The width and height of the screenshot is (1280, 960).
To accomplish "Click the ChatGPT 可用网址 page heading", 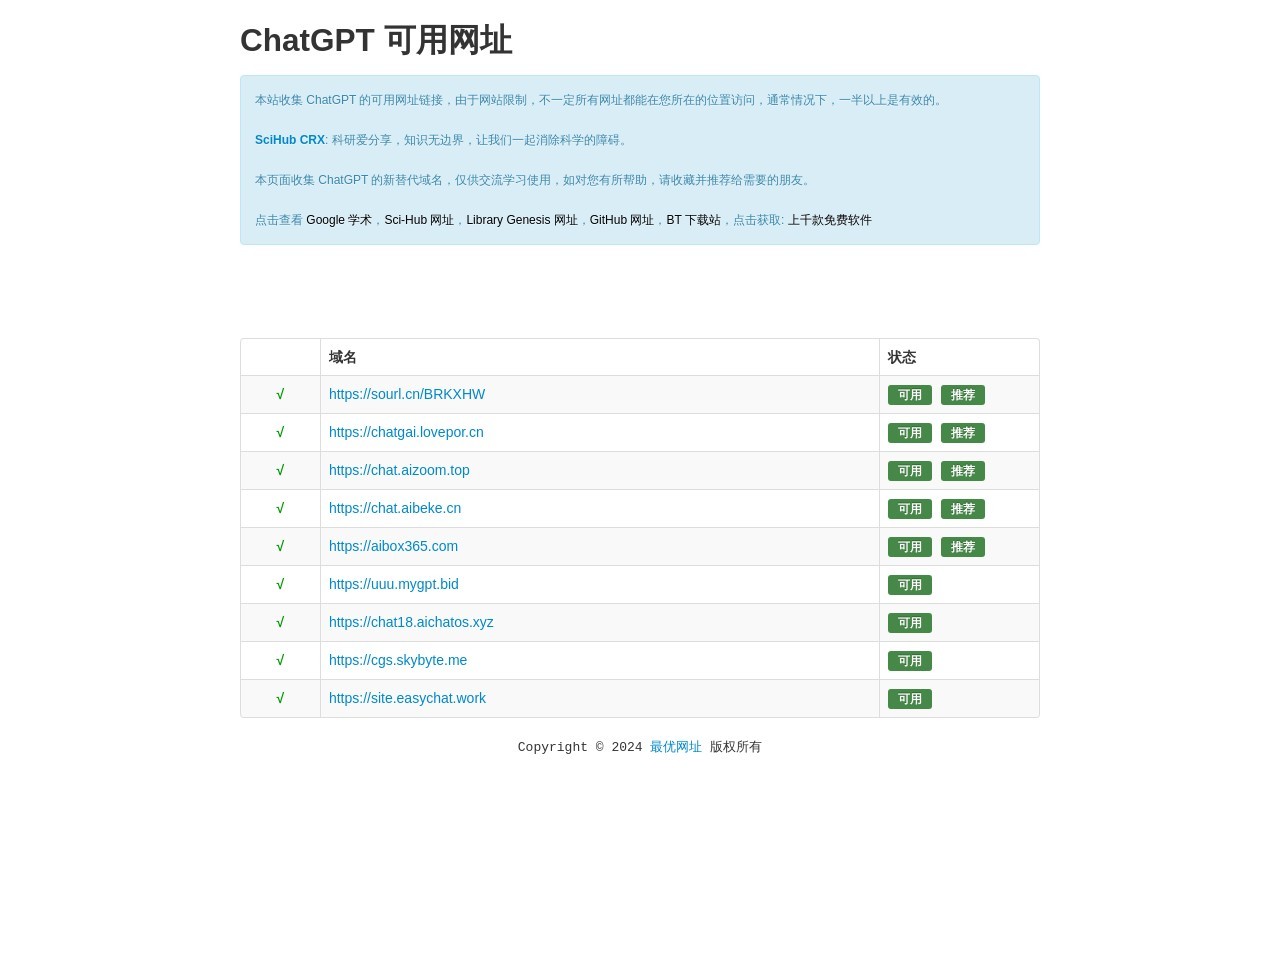I will pos(376,40).
